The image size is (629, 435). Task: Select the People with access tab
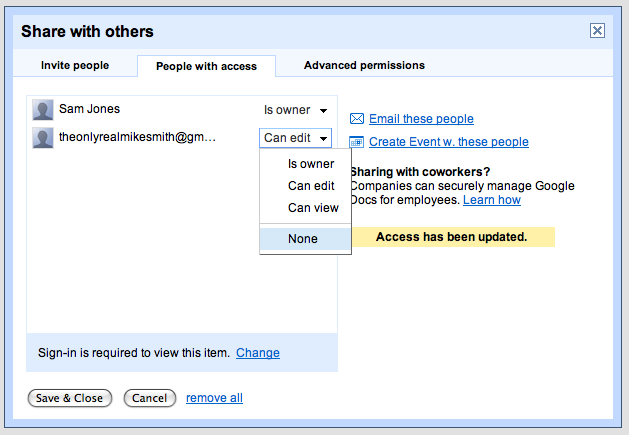click(207, 66)
